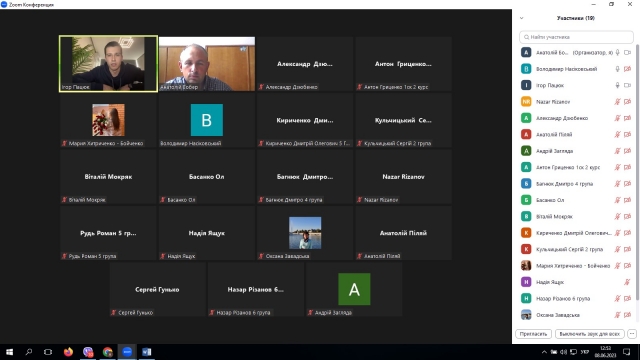The width and height of the screenshot is (640, 360).
Task: Click the mute-all button in the participants panel
Action: click(590, 334)
